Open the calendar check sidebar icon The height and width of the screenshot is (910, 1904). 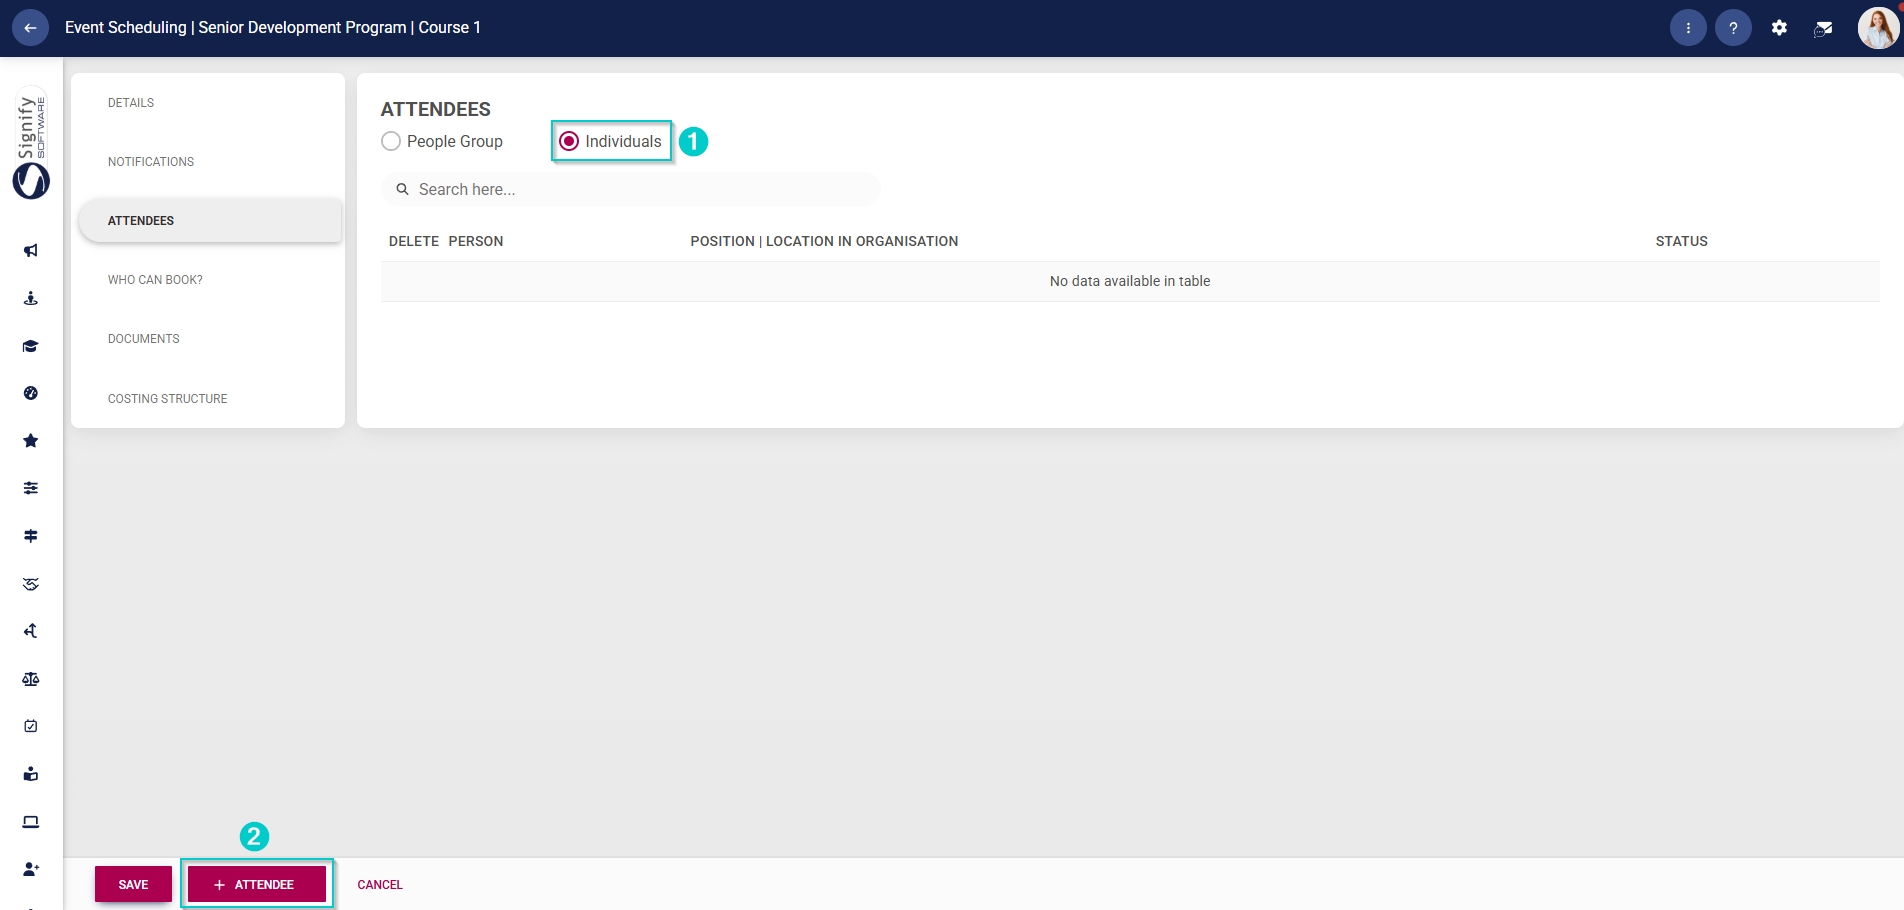pyautogui.click(x=31, y=726)
